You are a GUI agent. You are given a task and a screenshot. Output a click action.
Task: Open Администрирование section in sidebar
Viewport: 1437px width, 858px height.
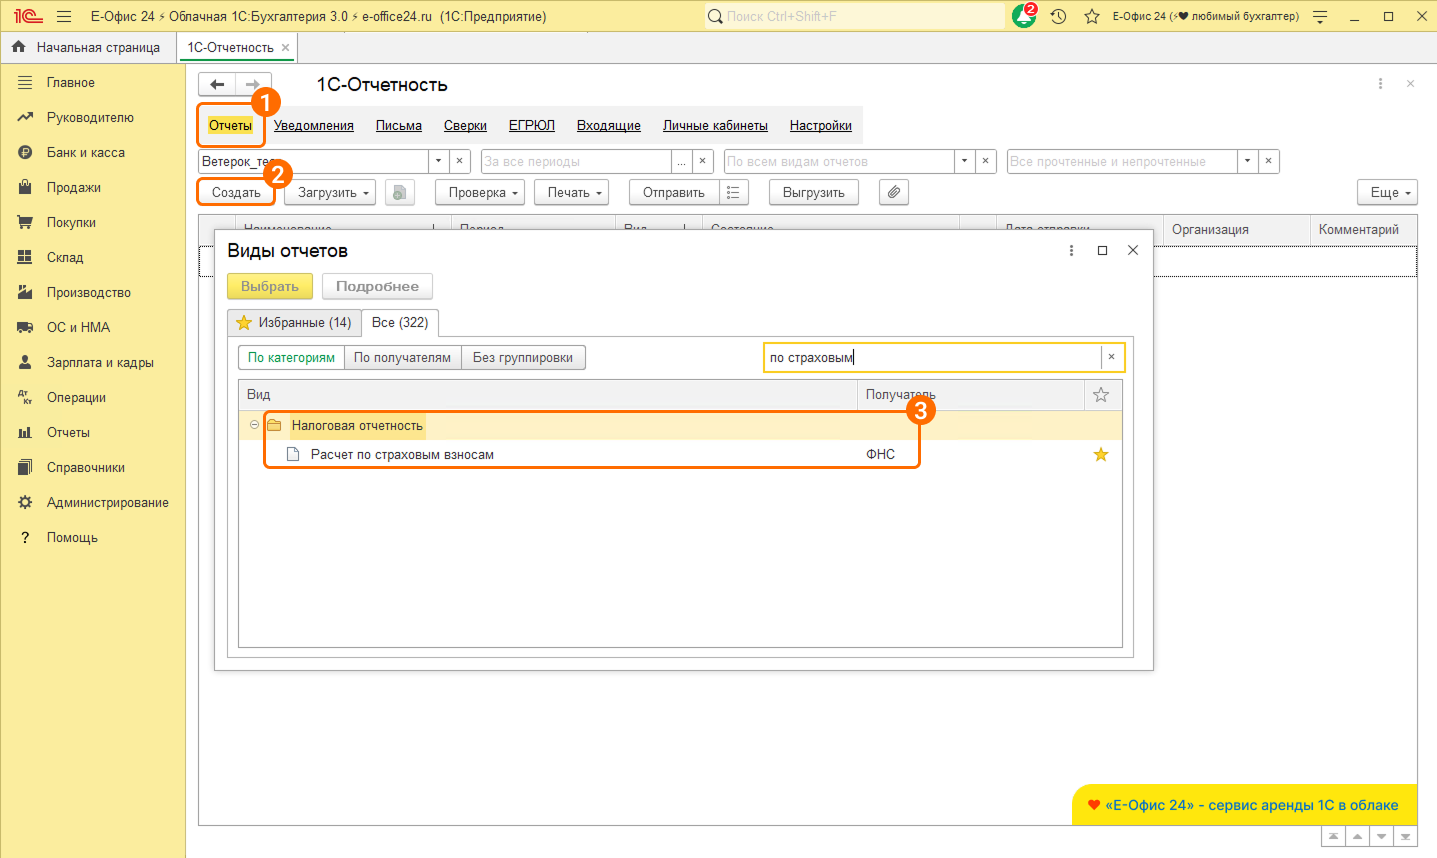[107, 503]
